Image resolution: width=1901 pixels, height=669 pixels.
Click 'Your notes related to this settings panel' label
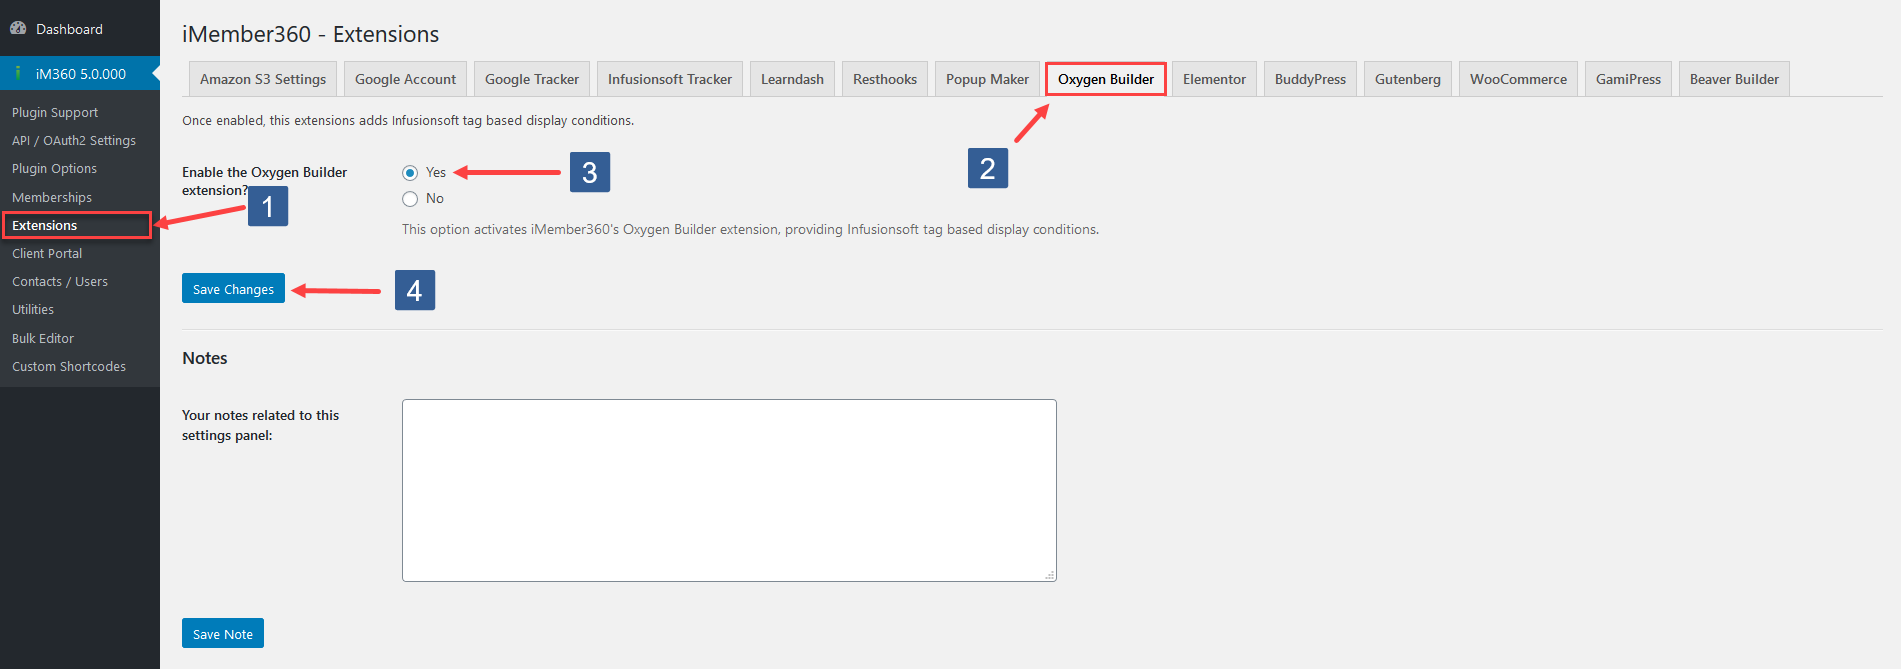point(260,425)
